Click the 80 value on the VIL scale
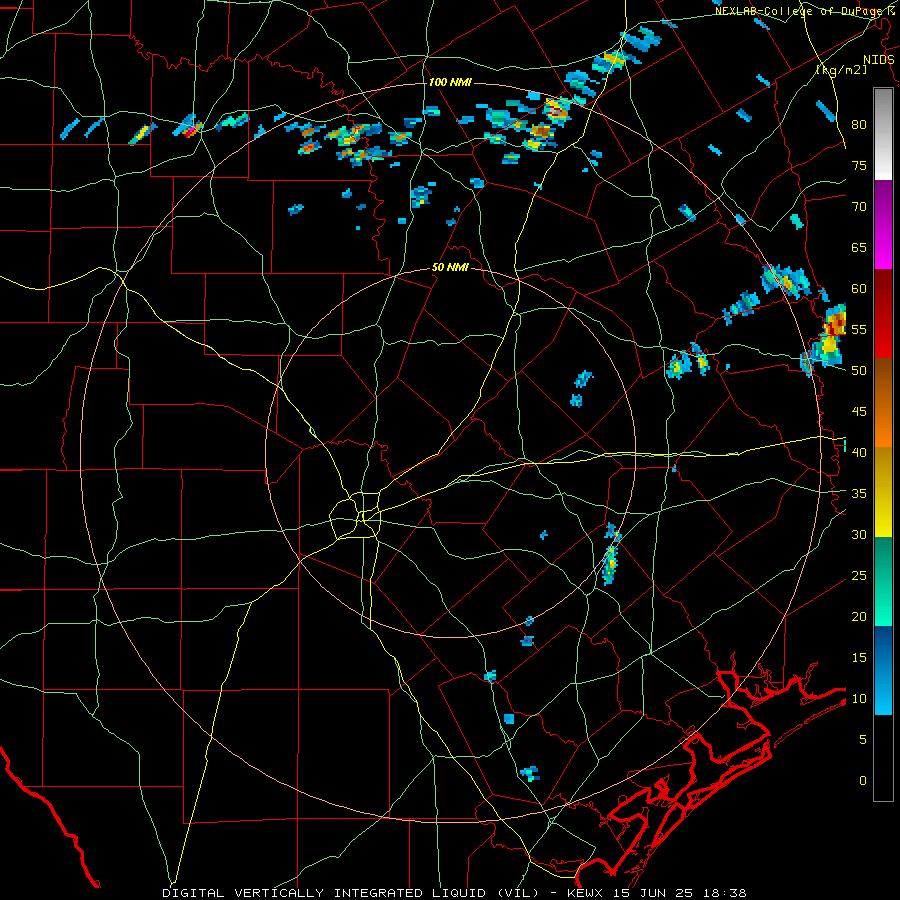 [x=859, y=125]
